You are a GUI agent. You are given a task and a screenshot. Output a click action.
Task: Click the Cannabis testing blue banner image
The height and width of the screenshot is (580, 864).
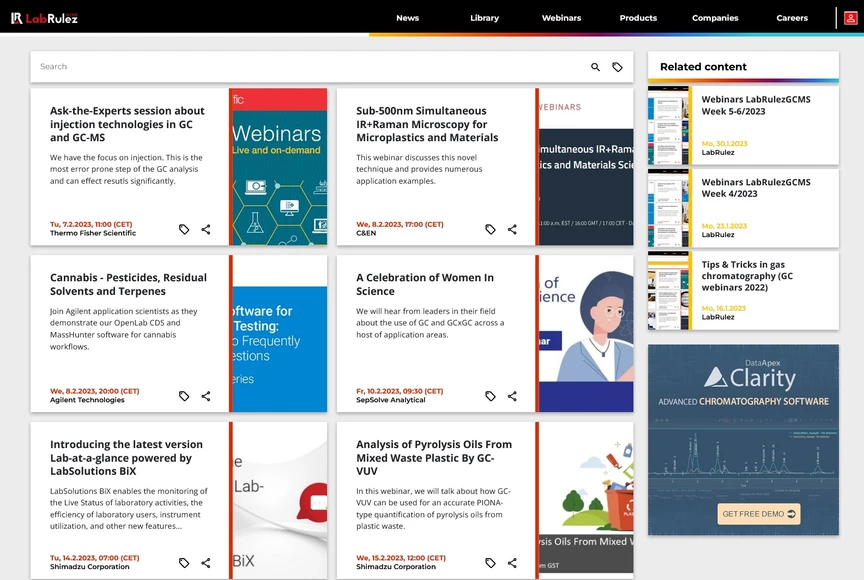tap(279, 333)
